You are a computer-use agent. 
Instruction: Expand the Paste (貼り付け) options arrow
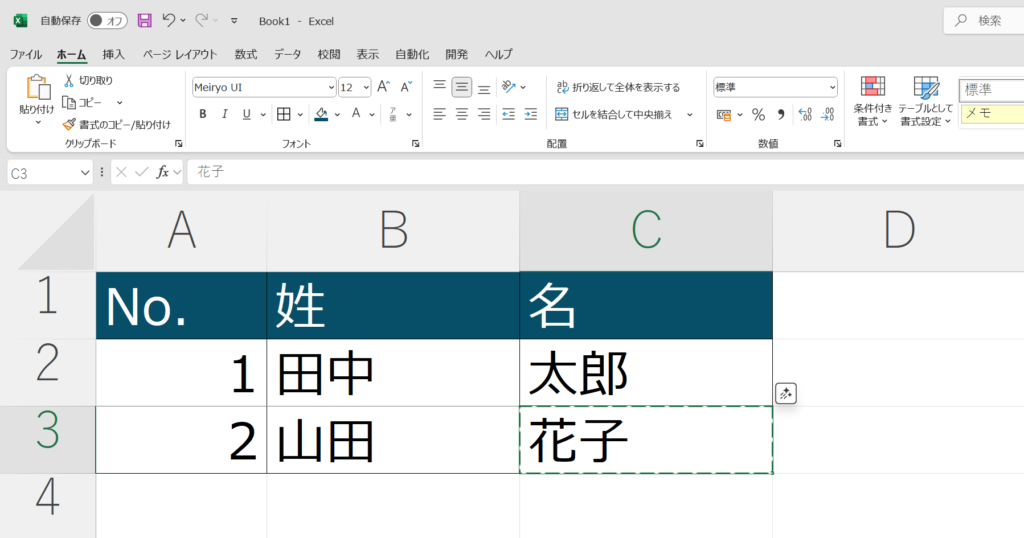pyautogui.click(x=37, y=123)
